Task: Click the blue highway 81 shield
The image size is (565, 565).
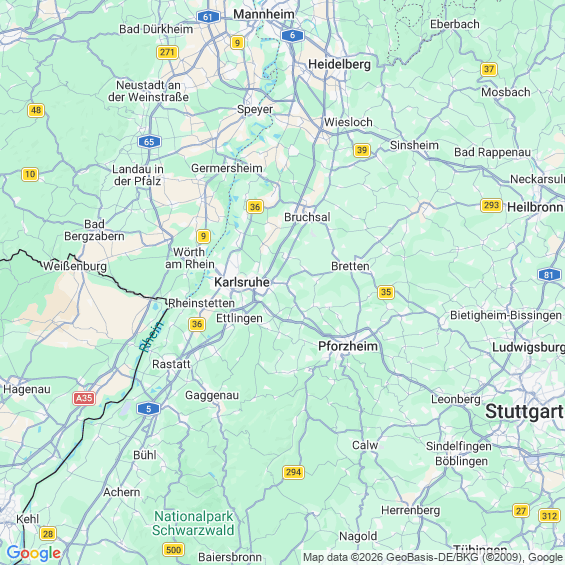Action: pos(549,275)
